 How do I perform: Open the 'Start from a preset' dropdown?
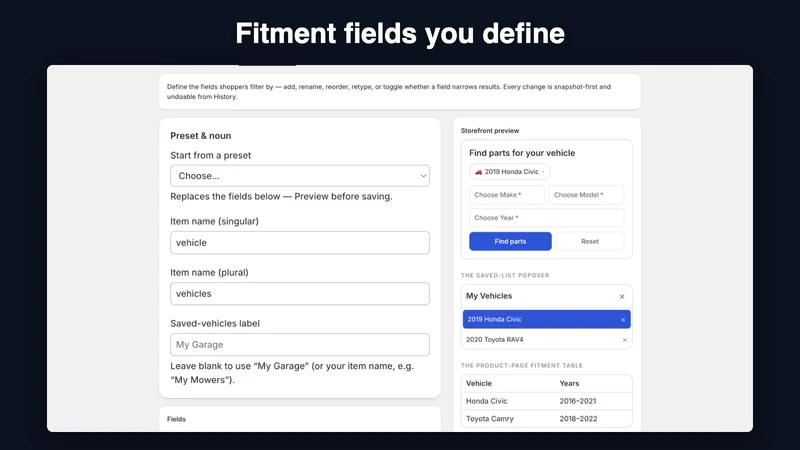(x=300, y=176)
